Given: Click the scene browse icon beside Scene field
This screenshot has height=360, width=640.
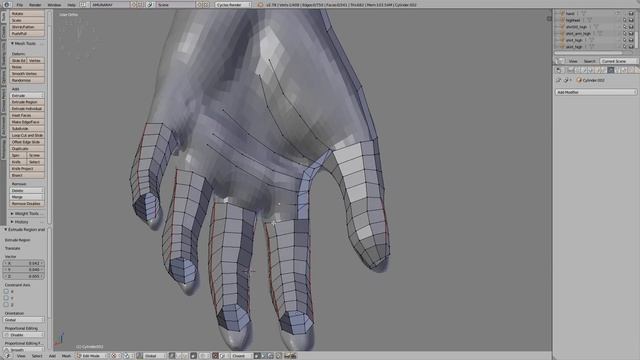Looking at the screenshot, I should click(x=151, y=4).
